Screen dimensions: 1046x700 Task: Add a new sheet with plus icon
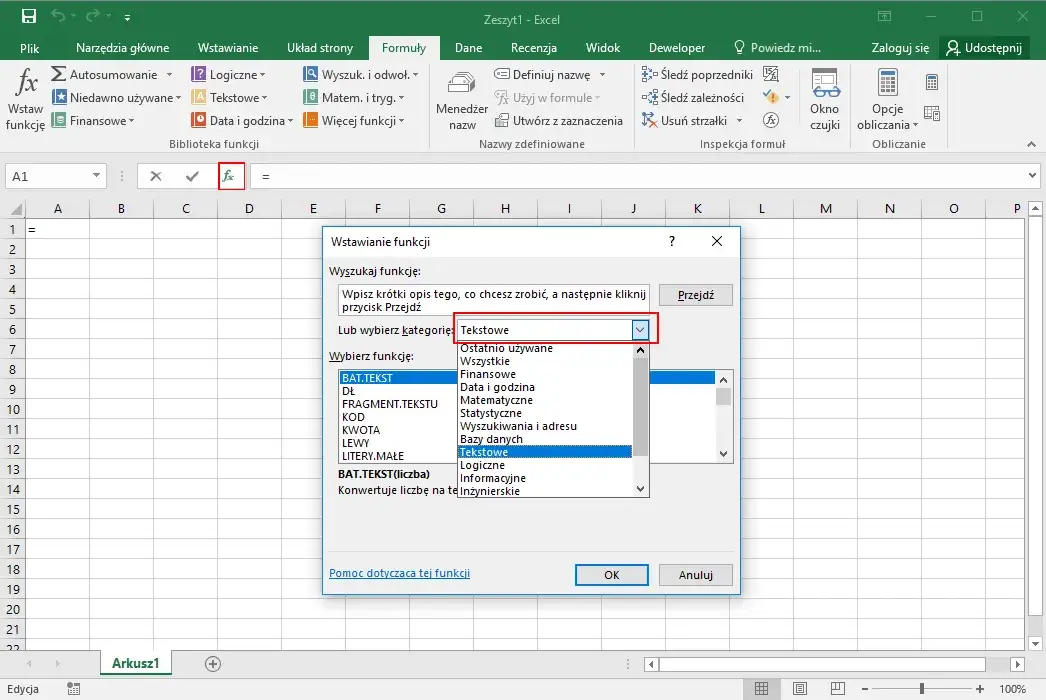(x=213, y=663)
